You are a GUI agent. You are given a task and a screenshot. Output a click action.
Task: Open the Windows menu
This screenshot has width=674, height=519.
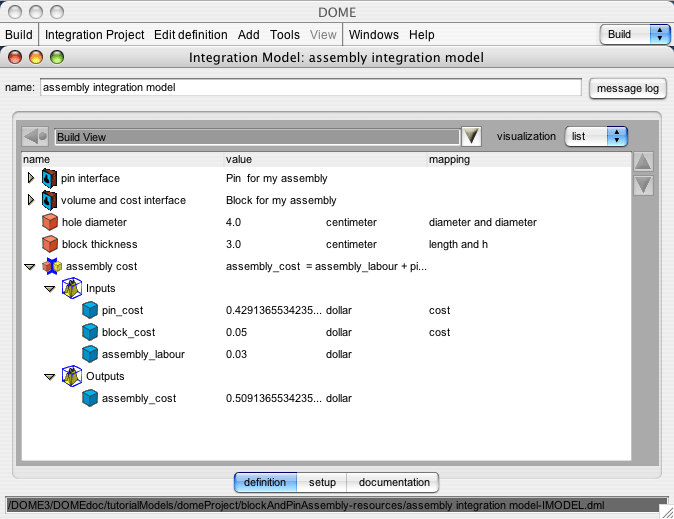tap(374, 34)
